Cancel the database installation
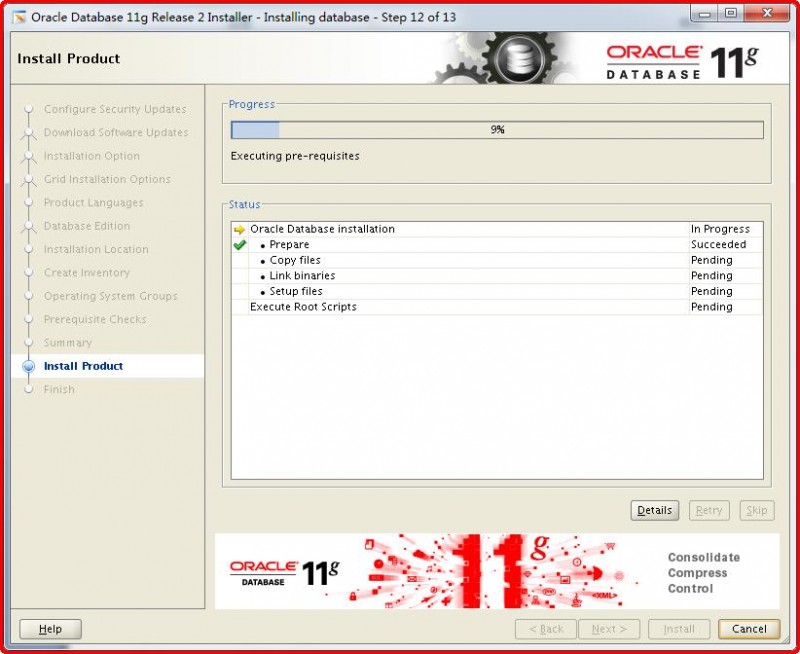The height and width of the screenshot is (654, 800). point(749,629)
